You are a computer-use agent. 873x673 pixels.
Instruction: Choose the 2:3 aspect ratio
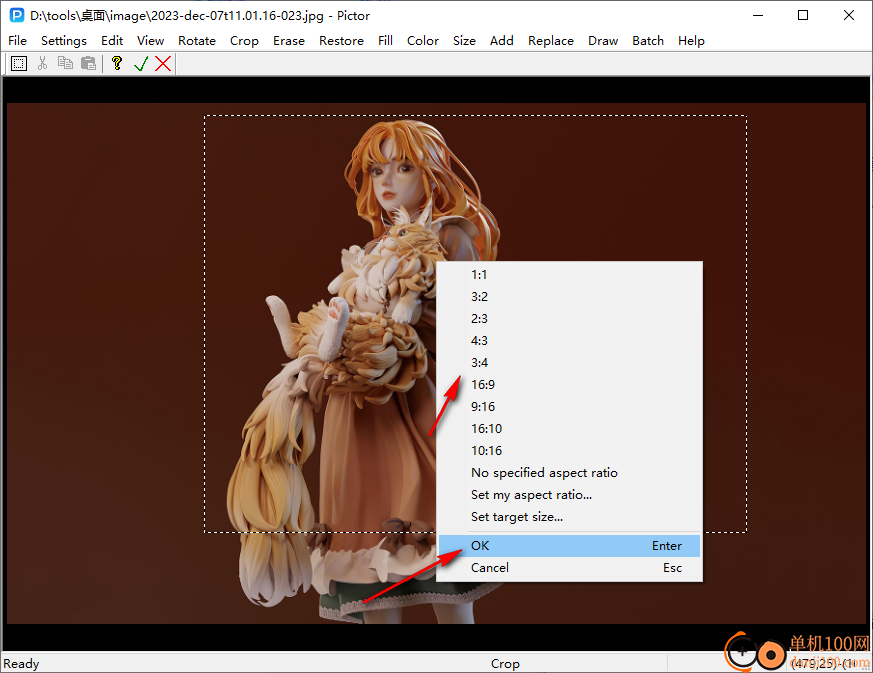coord(569,318)
